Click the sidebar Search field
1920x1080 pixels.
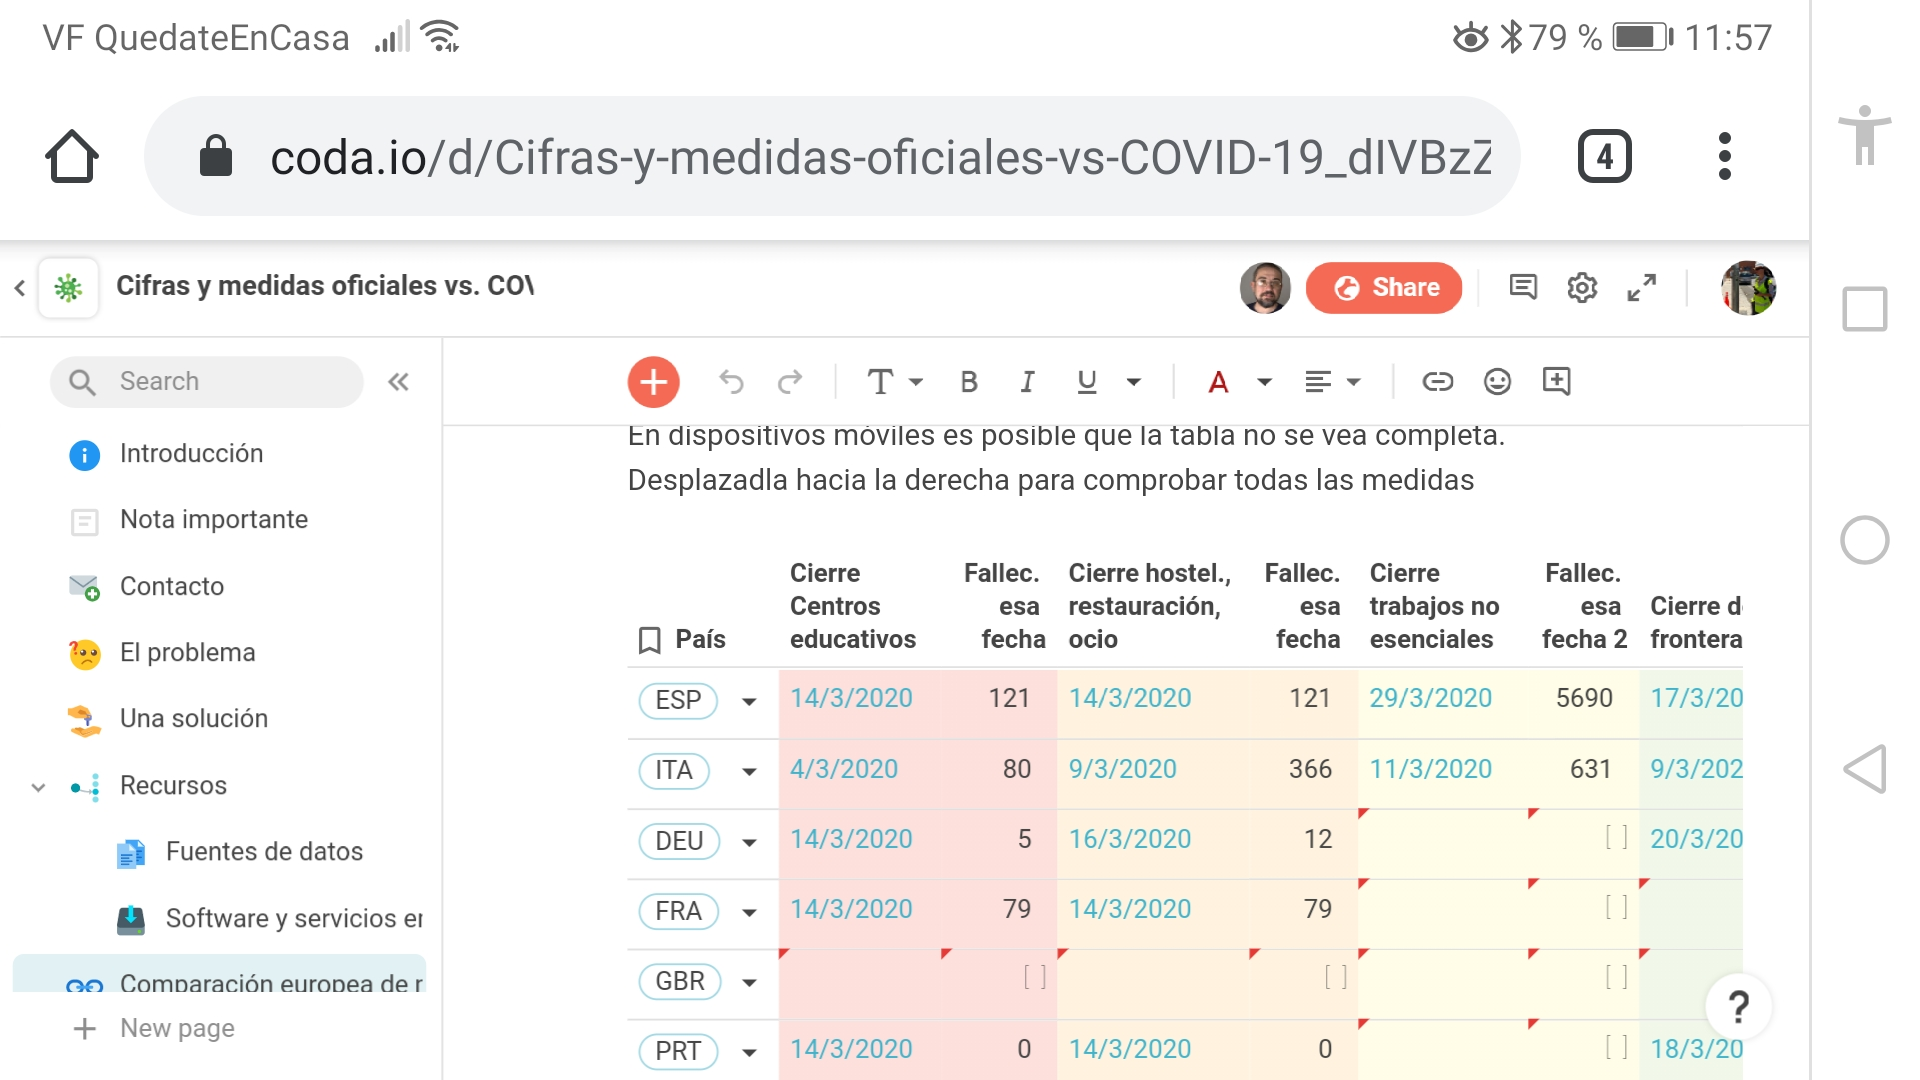click(x=207, y=382)
